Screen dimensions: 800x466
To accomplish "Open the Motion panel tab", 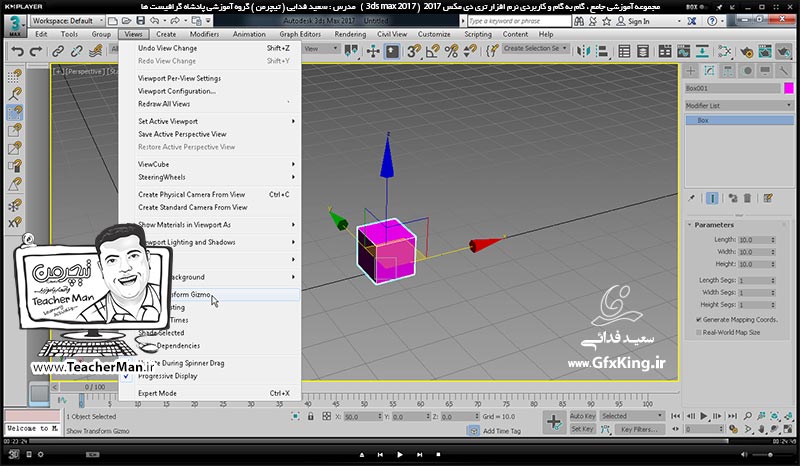I will point(747,71).
